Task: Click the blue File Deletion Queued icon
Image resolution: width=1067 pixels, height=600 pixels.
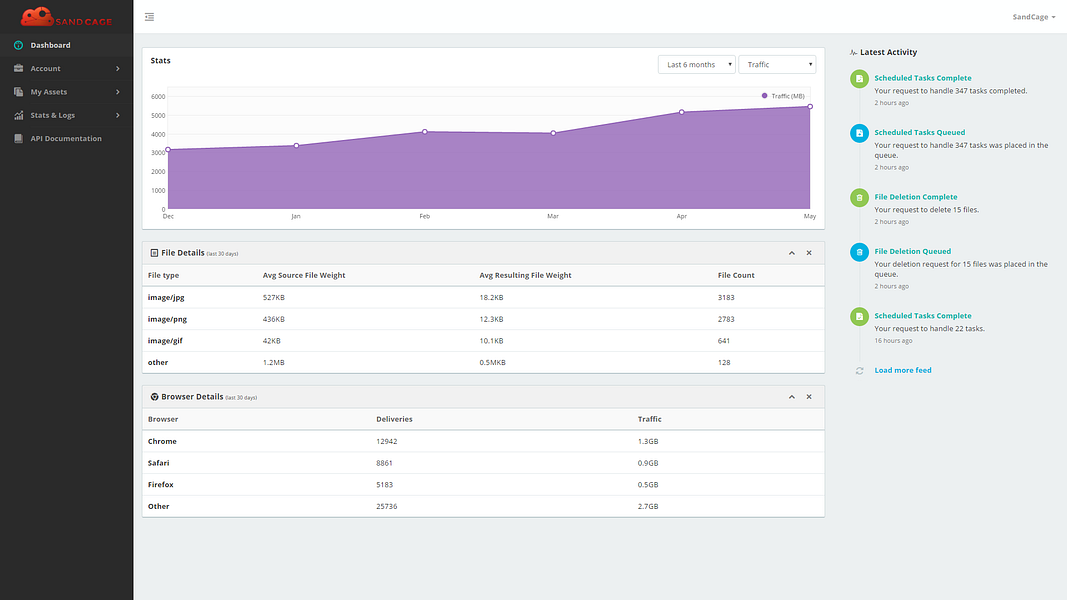Action: (x=859, y=252)
